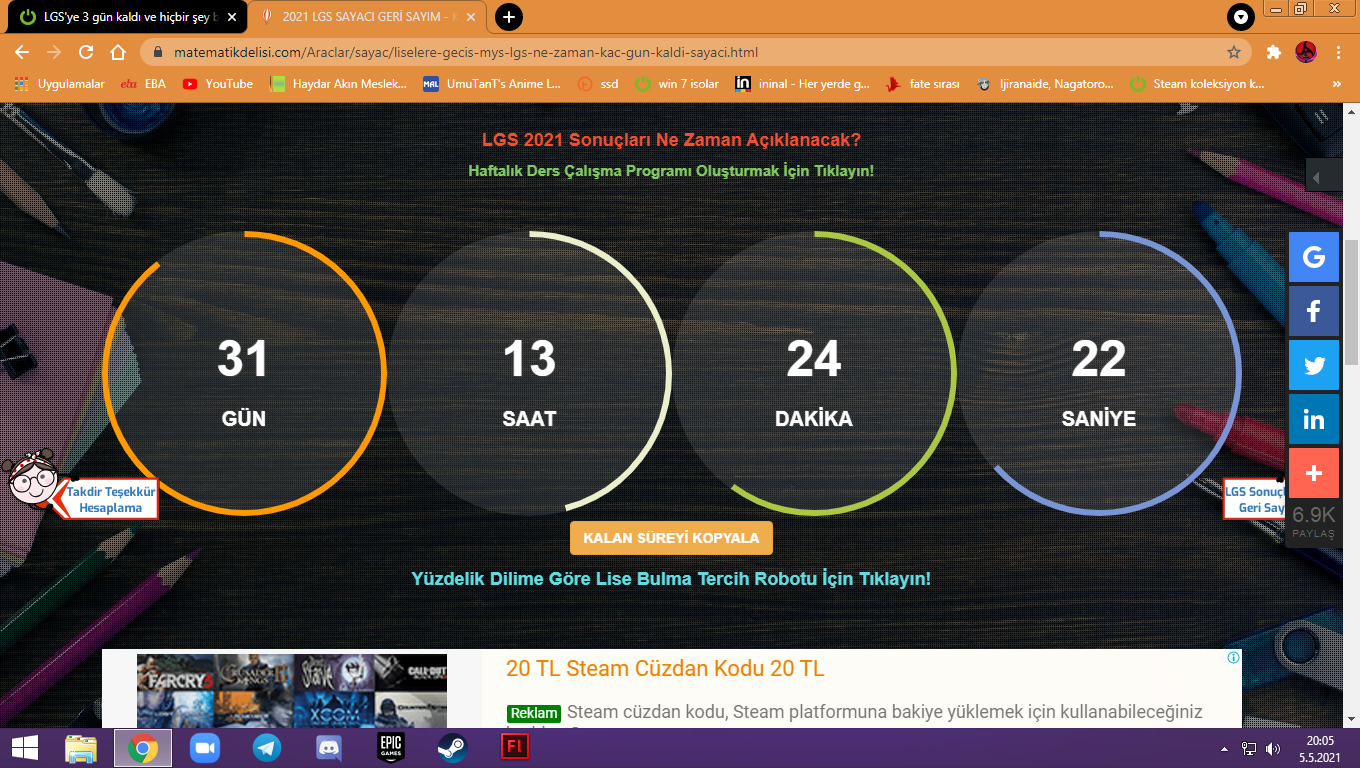The image size is (1360, 768).
Task: Open EBA bookmark
Action: 143,84
